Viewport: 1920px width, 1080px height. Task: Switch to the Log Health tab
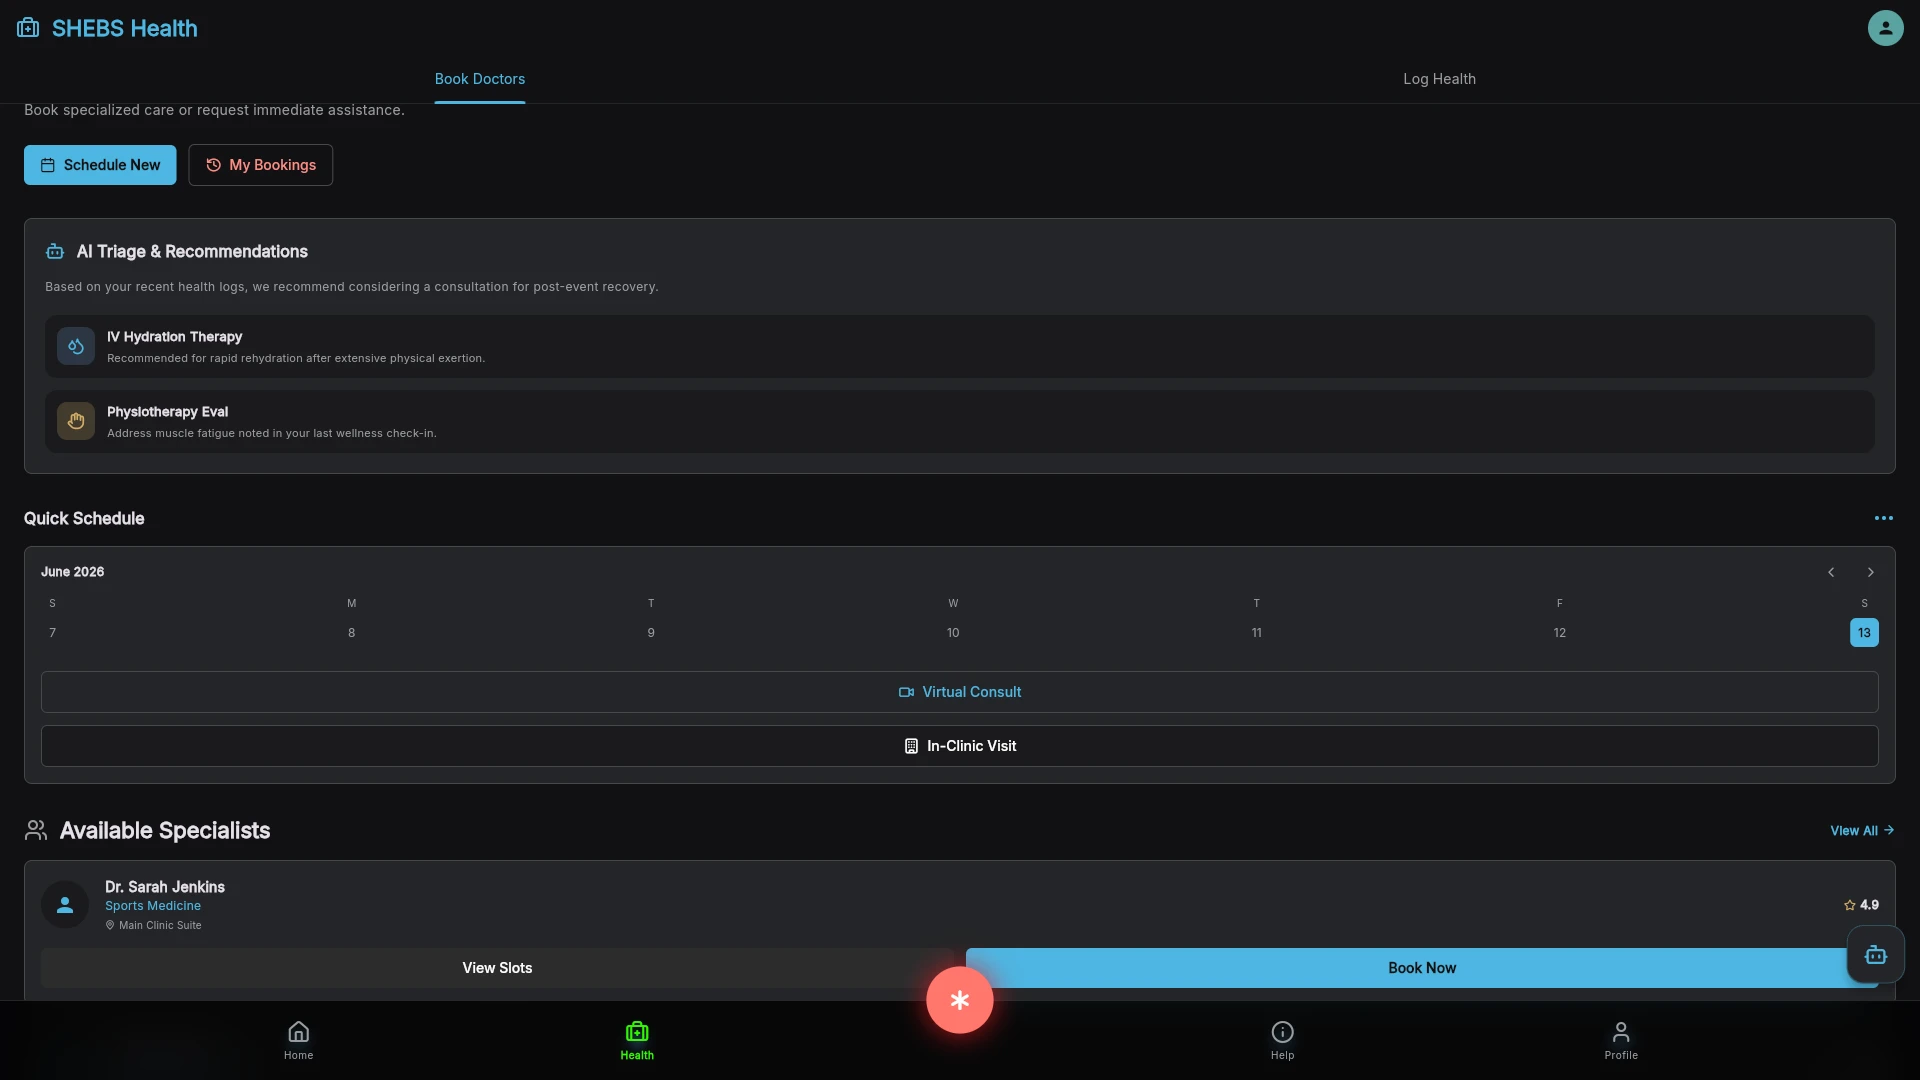(x=1439, y=79)
